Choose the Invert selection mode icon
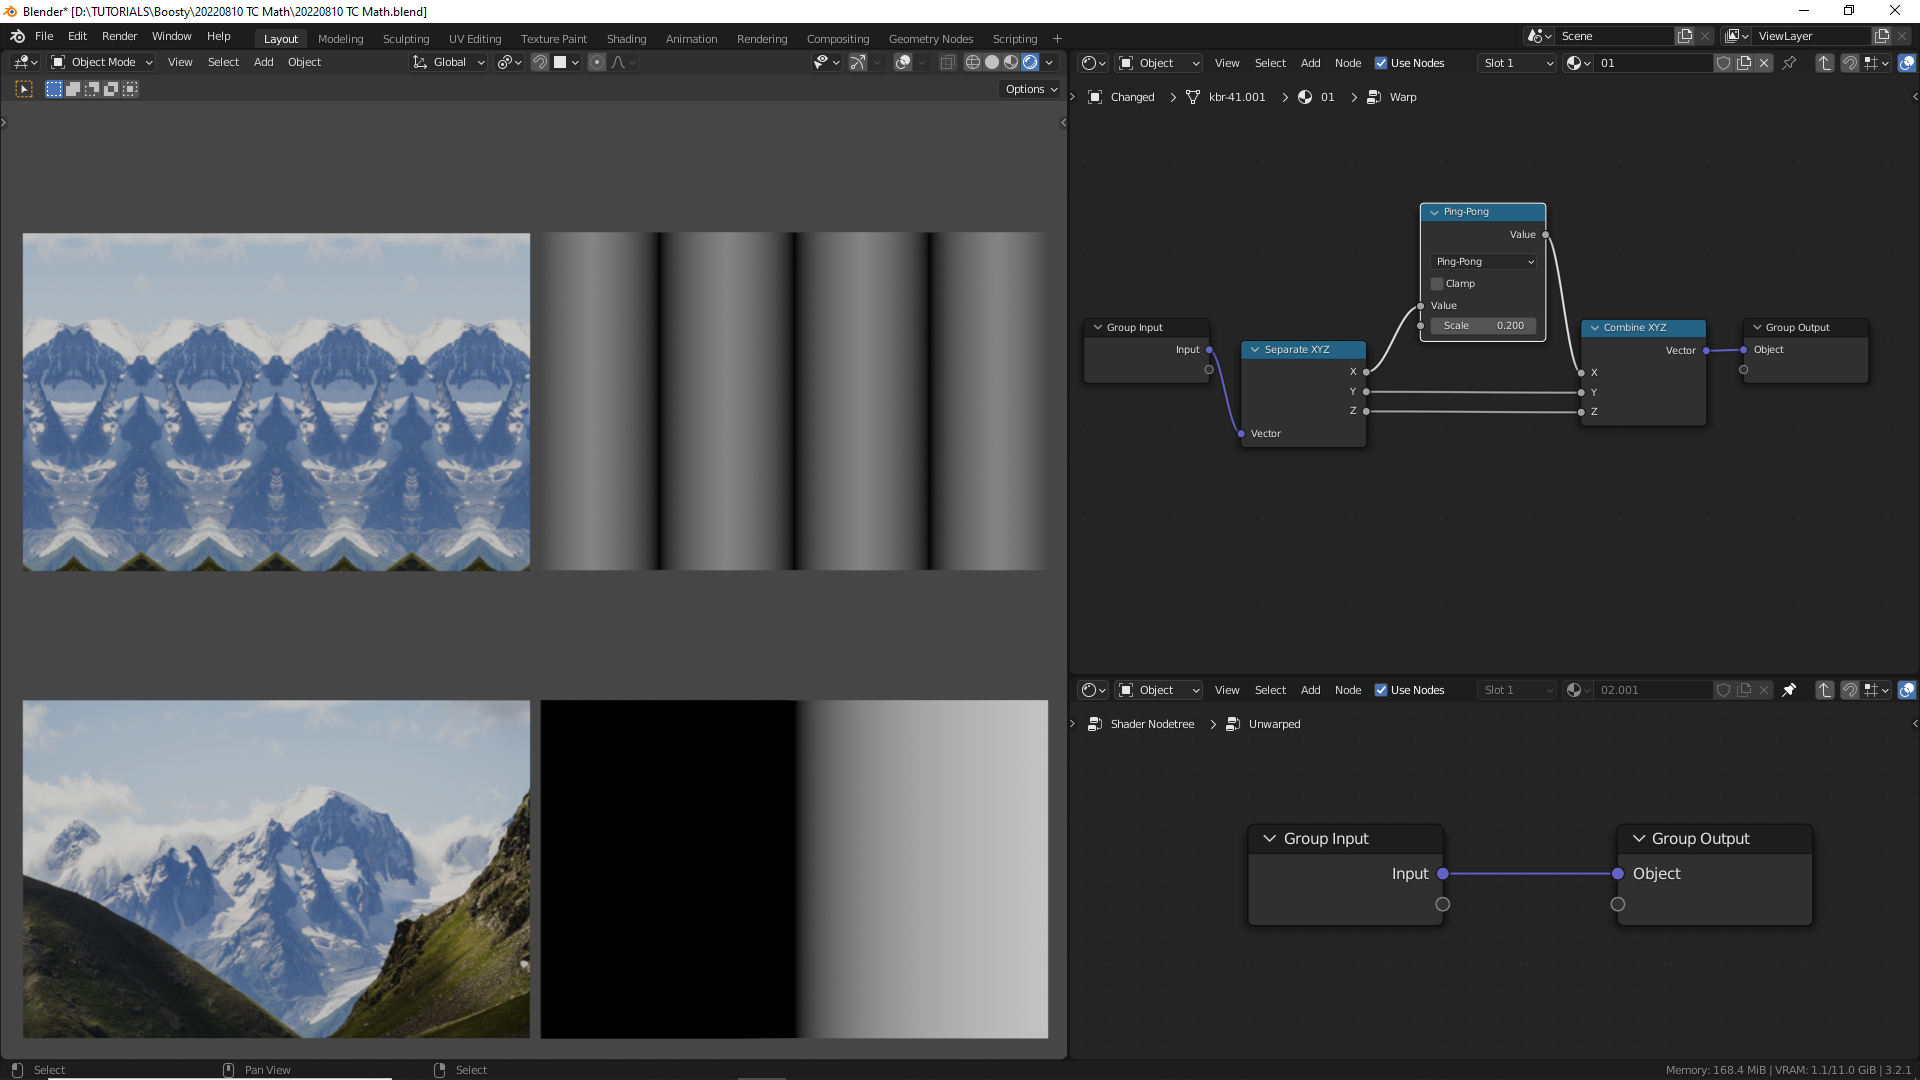This screenshot has height=1080, width=1920. click(x=111, y=89)
